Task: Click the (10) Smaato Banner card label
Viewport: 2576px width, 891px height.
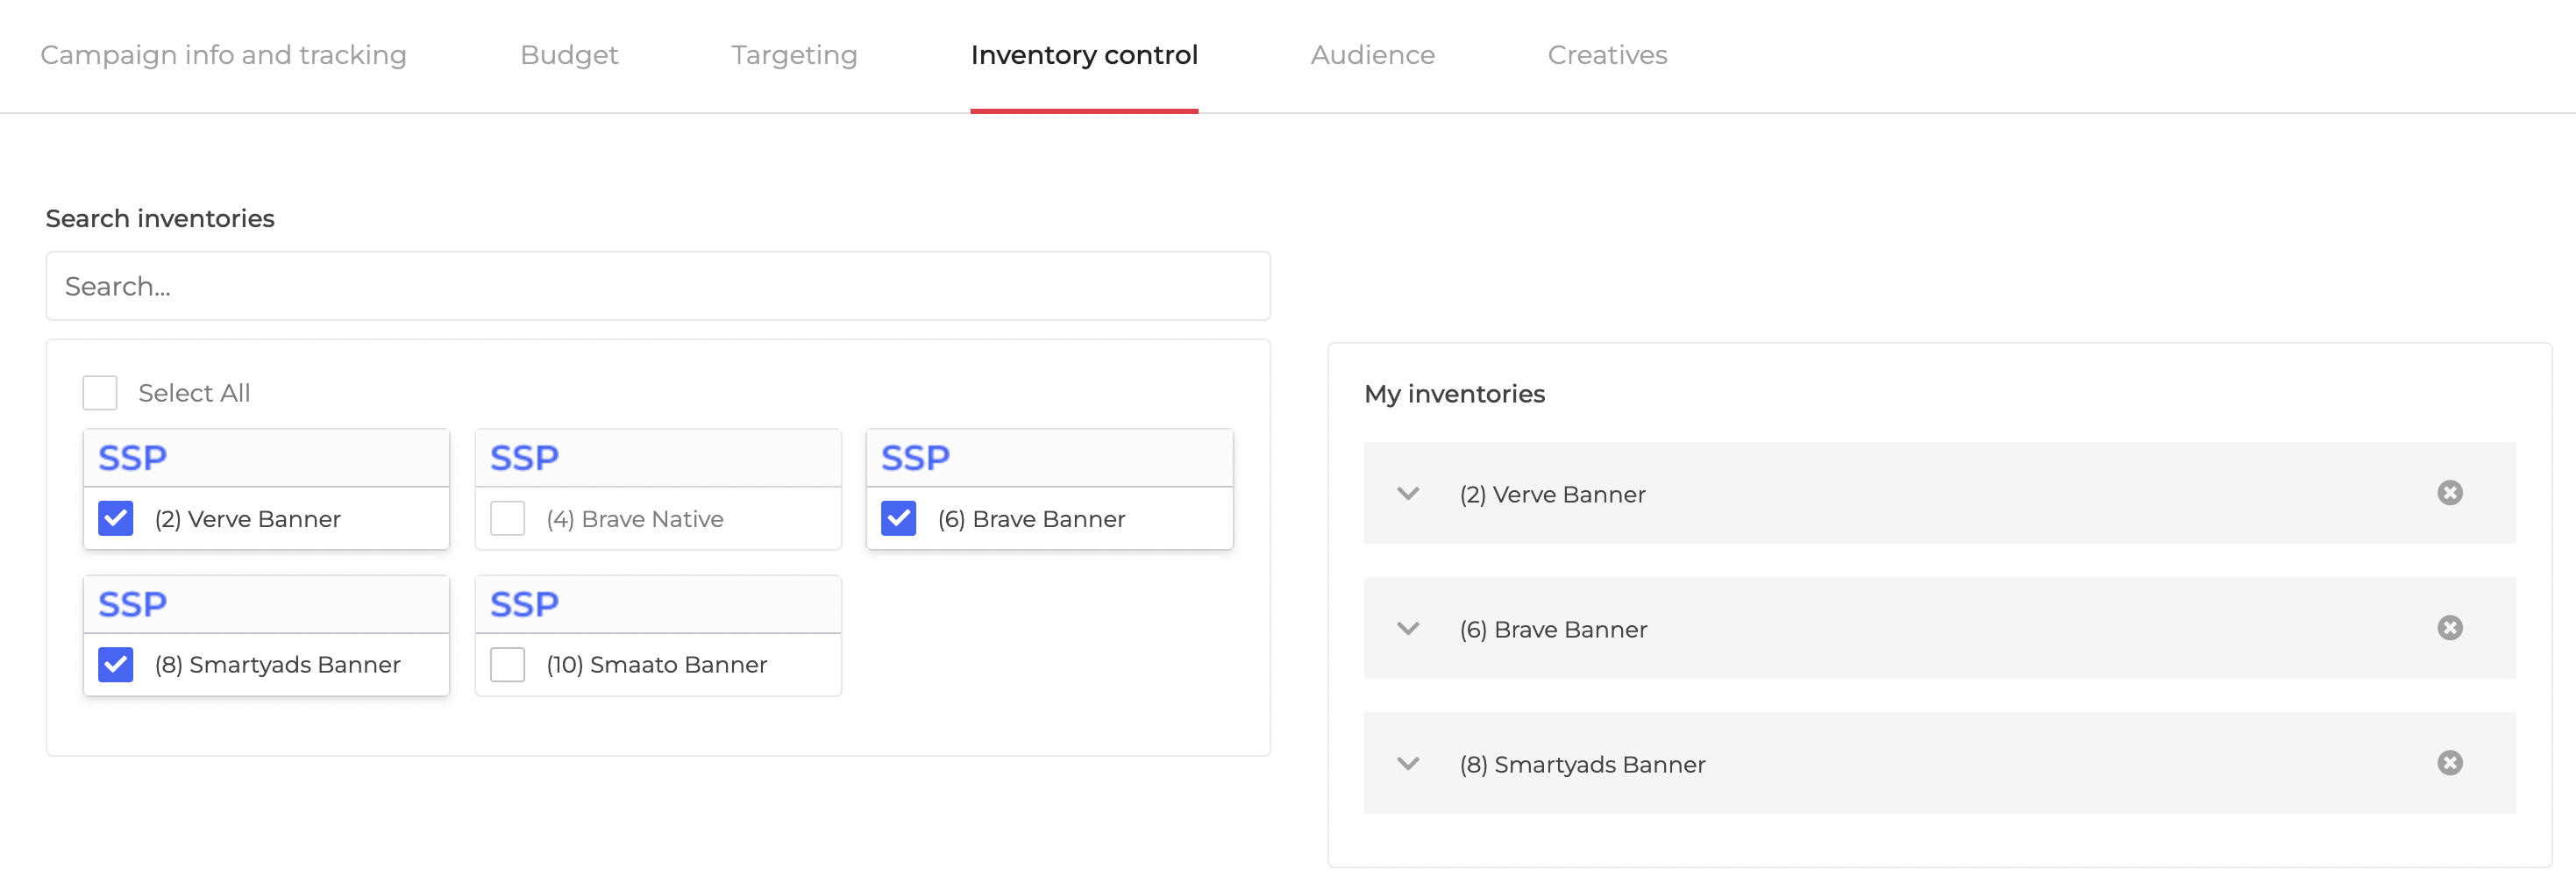Action: tap(656, 665)
